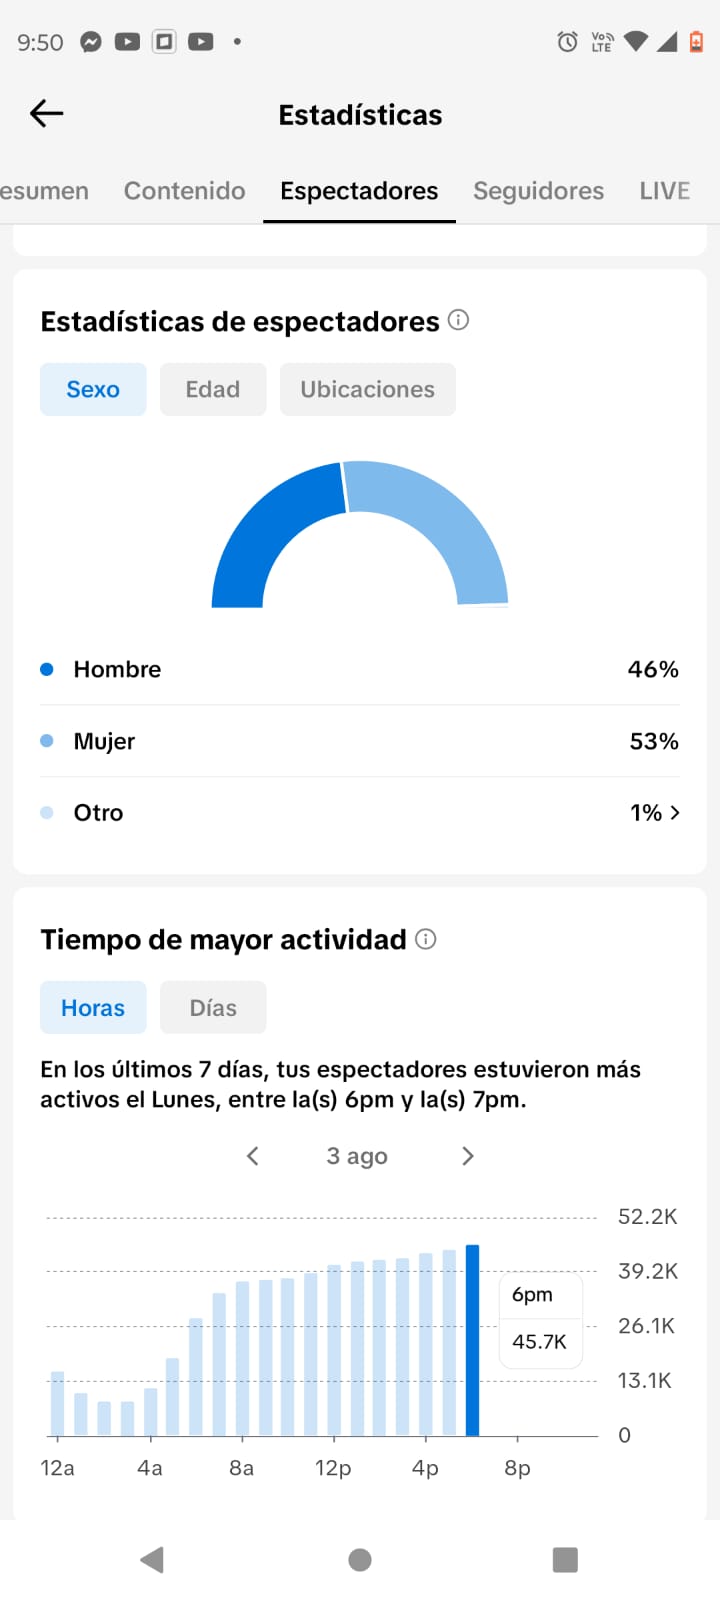Tap the Messenger notification icon
Screen dimensions: 720x1600
coord(91,42)
